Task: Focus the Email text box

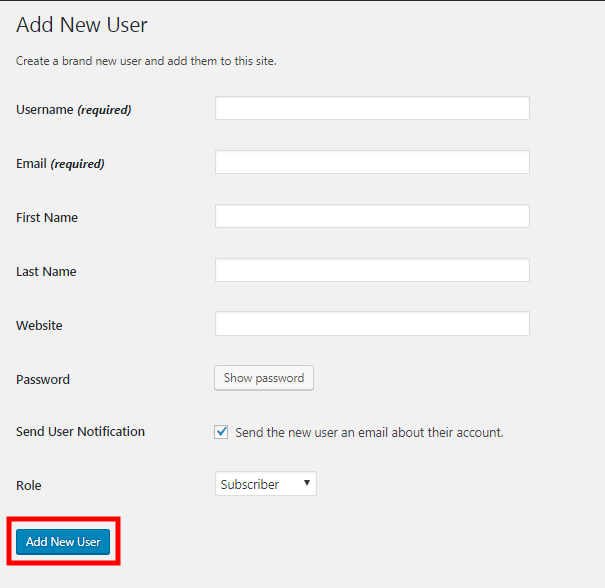Action: tap(371, 162)
